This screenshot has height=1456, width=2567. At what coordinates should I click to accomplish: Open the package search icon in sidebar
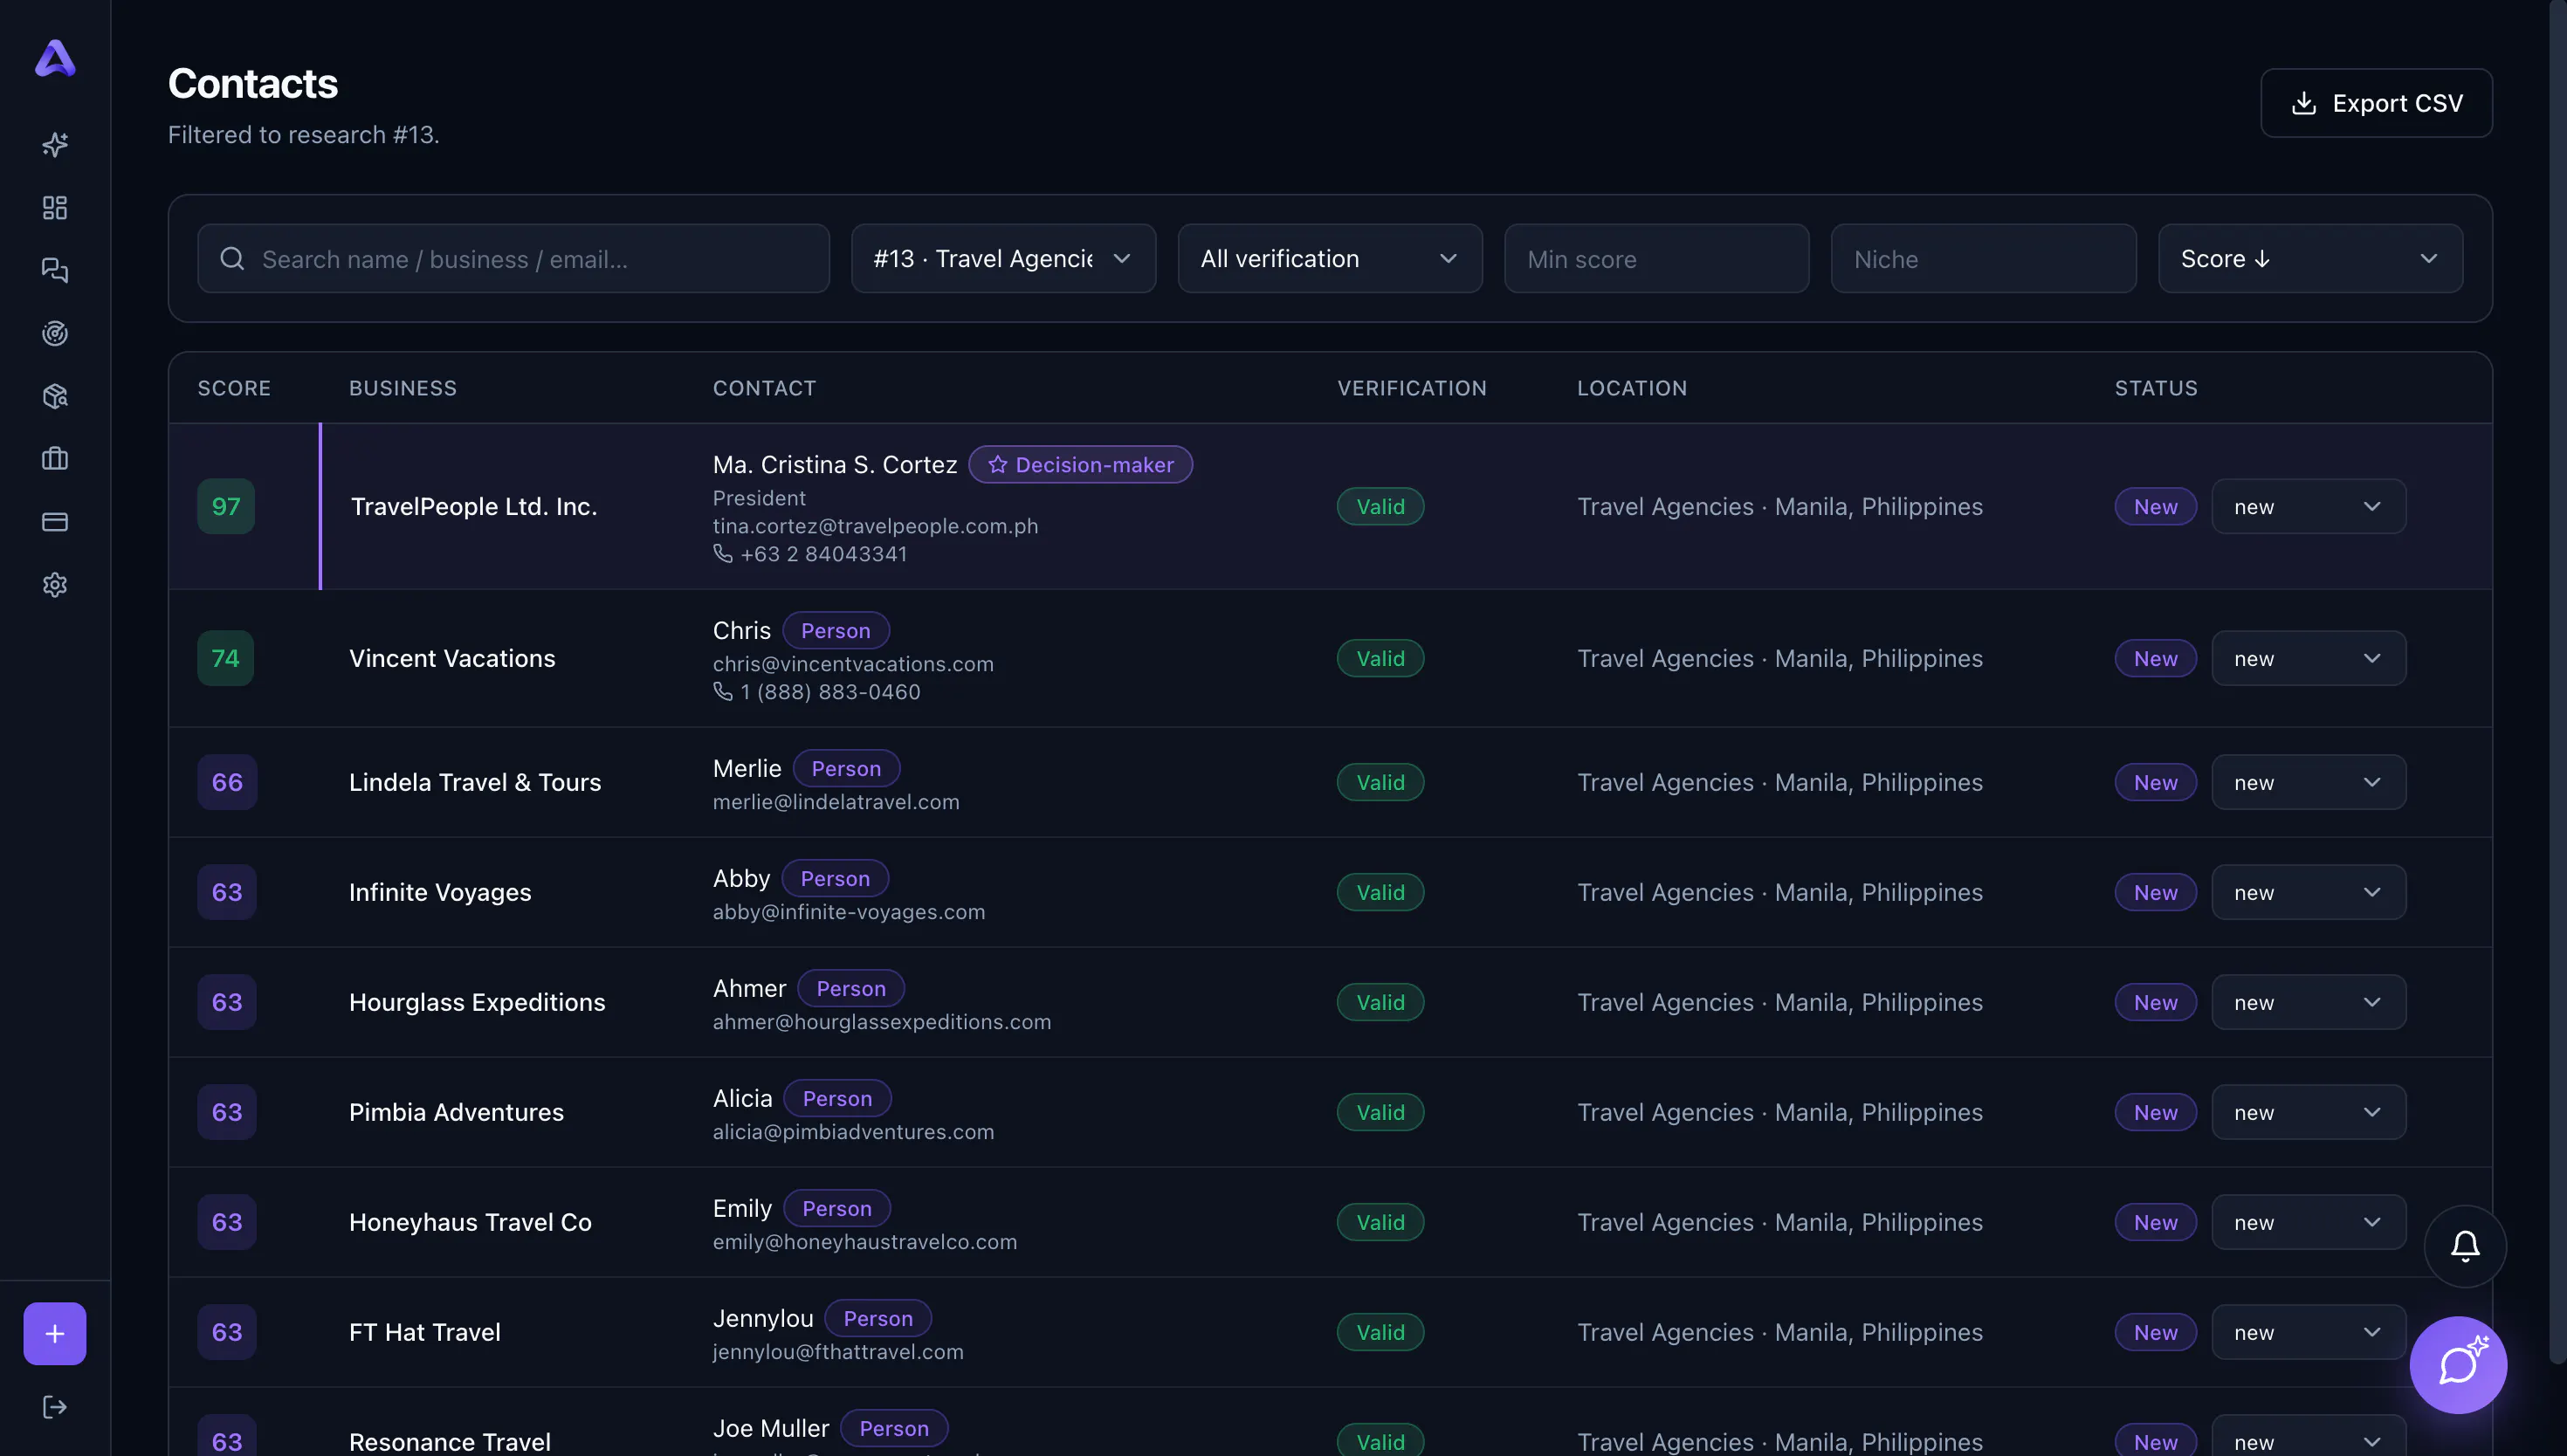pos(55,396)
